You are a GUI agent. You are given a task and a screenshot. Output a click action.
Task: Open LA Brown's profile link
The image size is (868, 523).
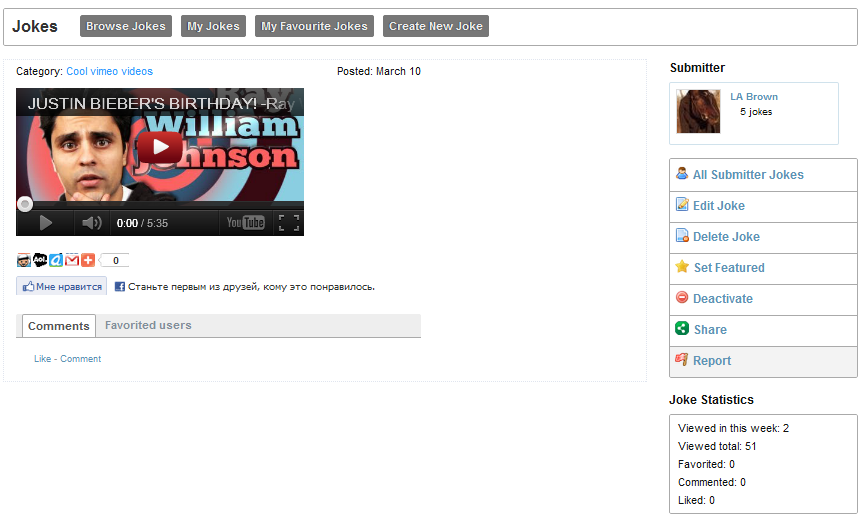click(754, 96)
